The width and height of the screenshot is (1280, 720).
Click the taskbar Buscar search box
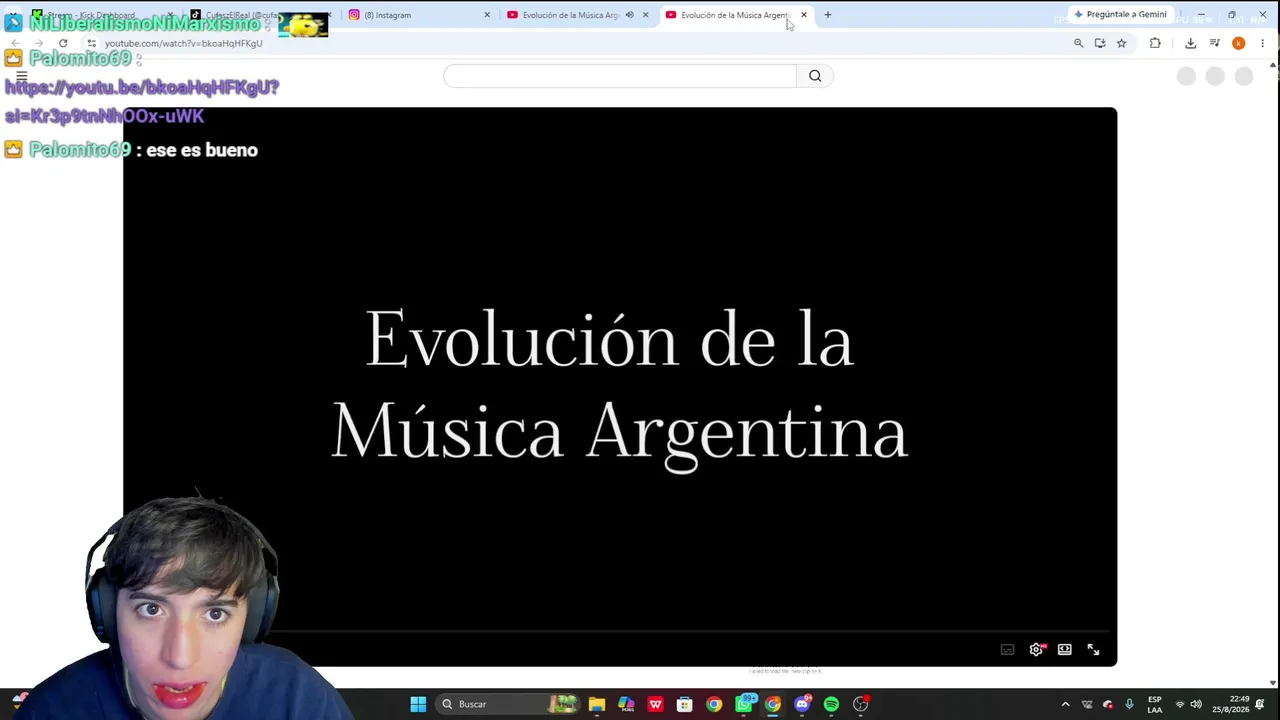(508, 704)
